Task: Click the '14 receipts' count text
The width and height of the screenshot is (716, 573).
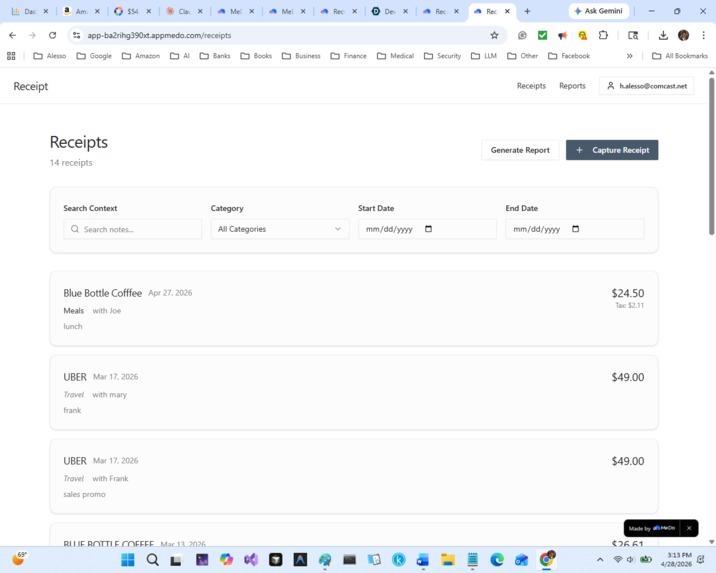Action: (71, 163)
